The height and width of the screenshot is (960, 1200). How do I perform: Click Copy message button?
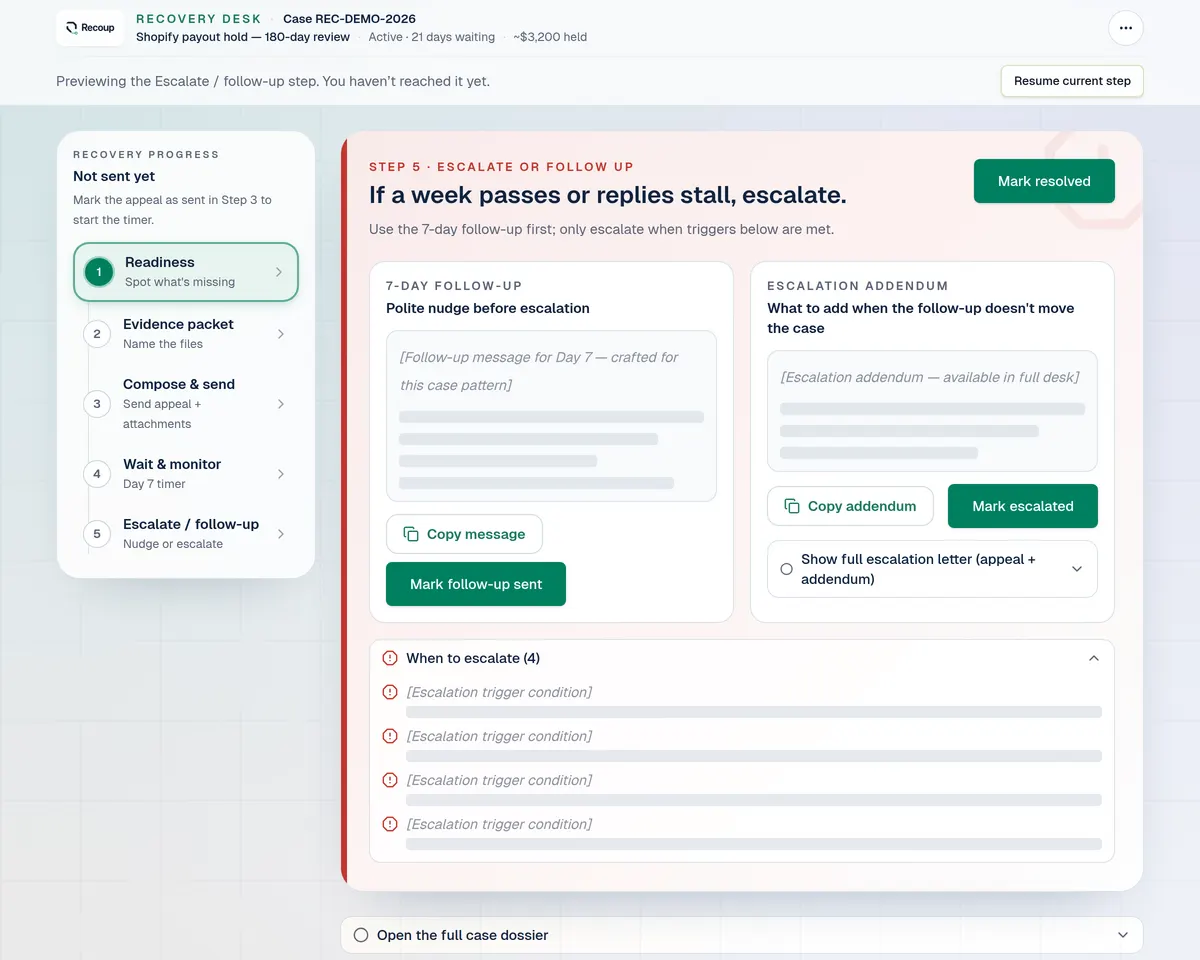point(464,534)
